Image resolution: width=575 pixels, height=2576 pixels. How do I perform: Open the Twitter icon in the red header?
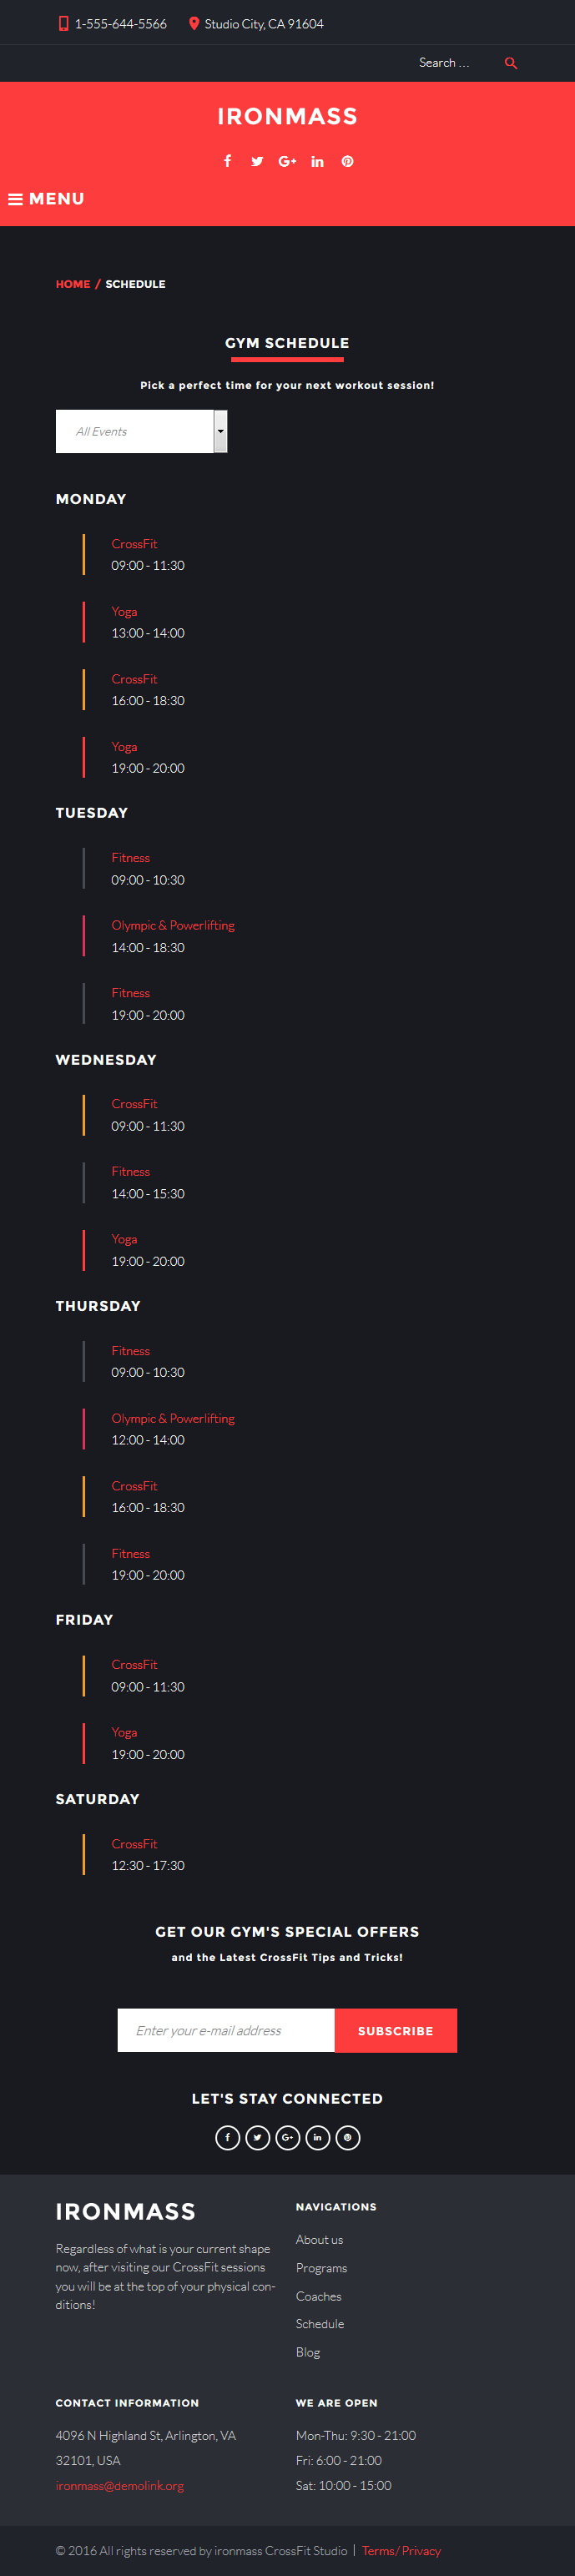[x=257, y=161]
